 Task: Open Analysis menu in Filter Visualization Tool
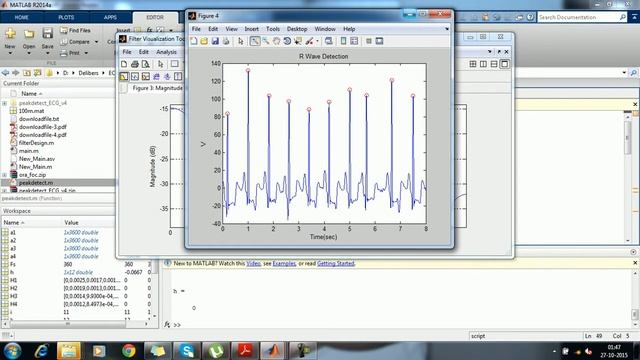coord(166,52)
